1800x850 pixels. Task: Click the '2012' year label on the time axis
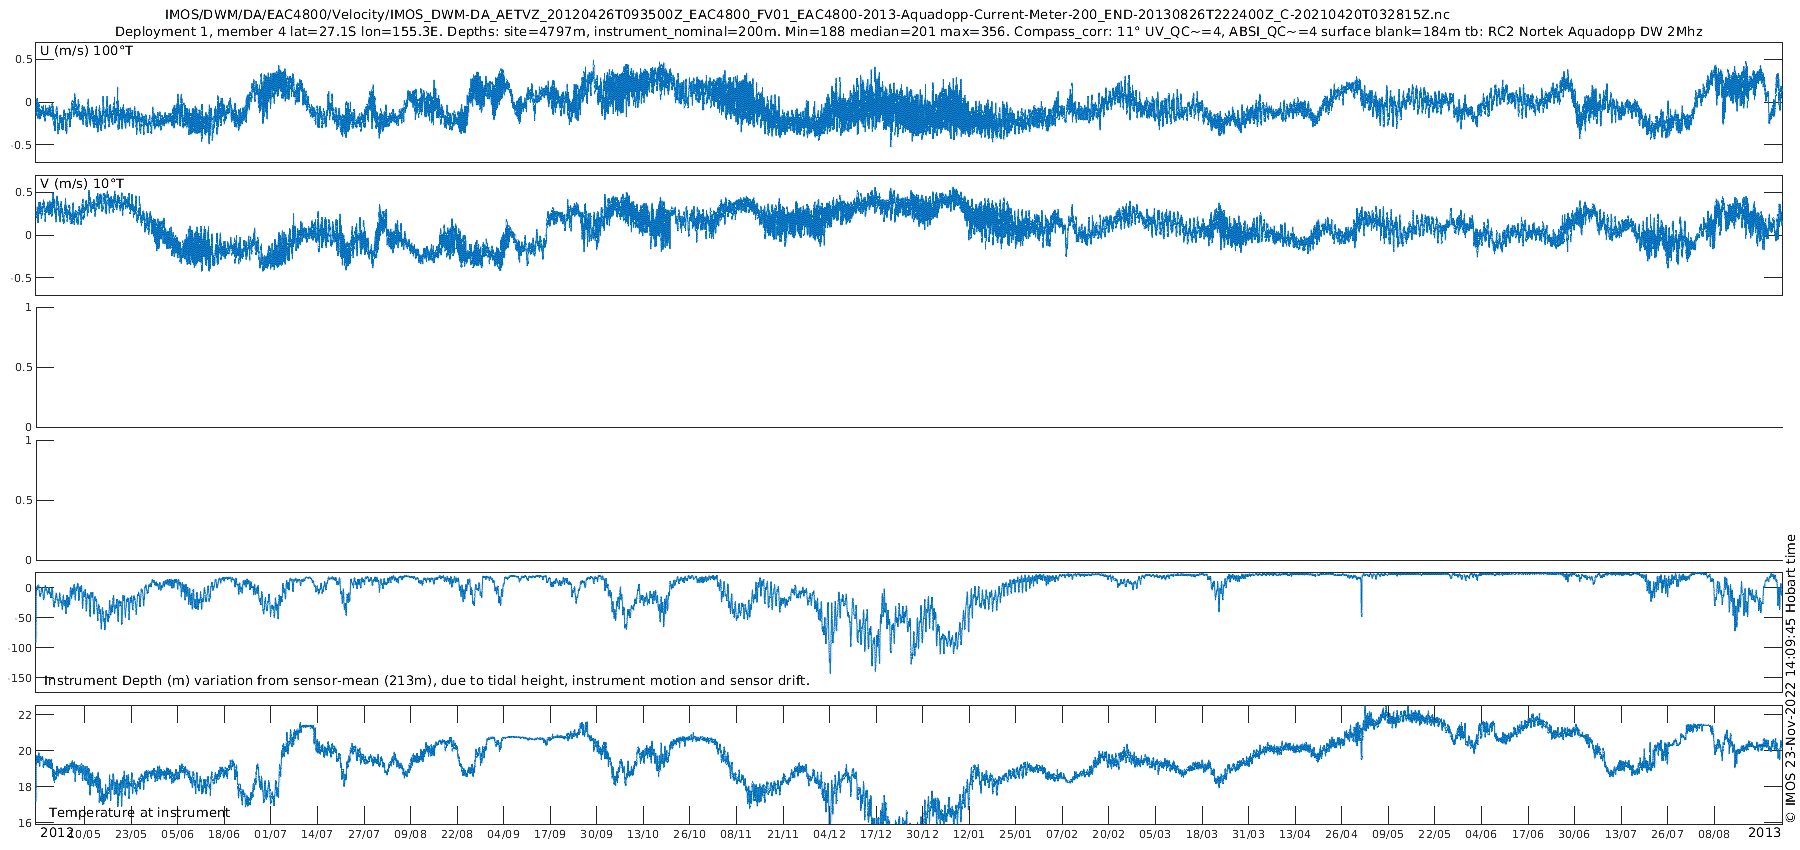pyautogui.click(x=56, y=832)
